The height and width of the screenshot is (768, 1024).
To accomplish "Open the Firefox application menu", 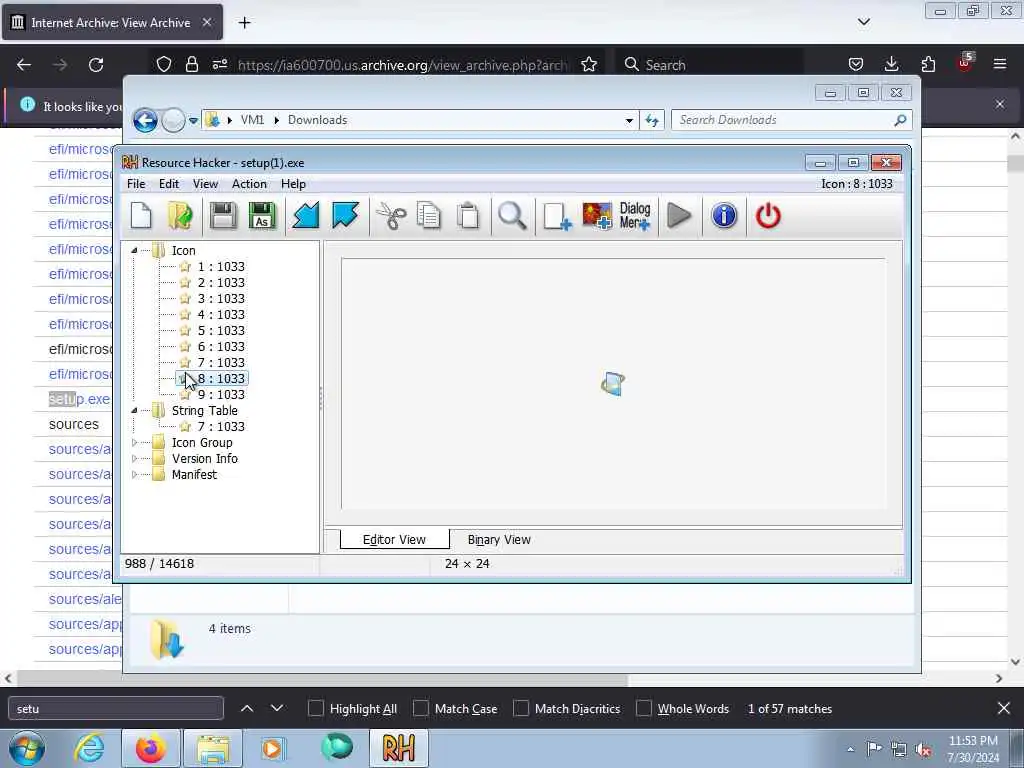I will pyautogui.click(x=1000, y=64).
